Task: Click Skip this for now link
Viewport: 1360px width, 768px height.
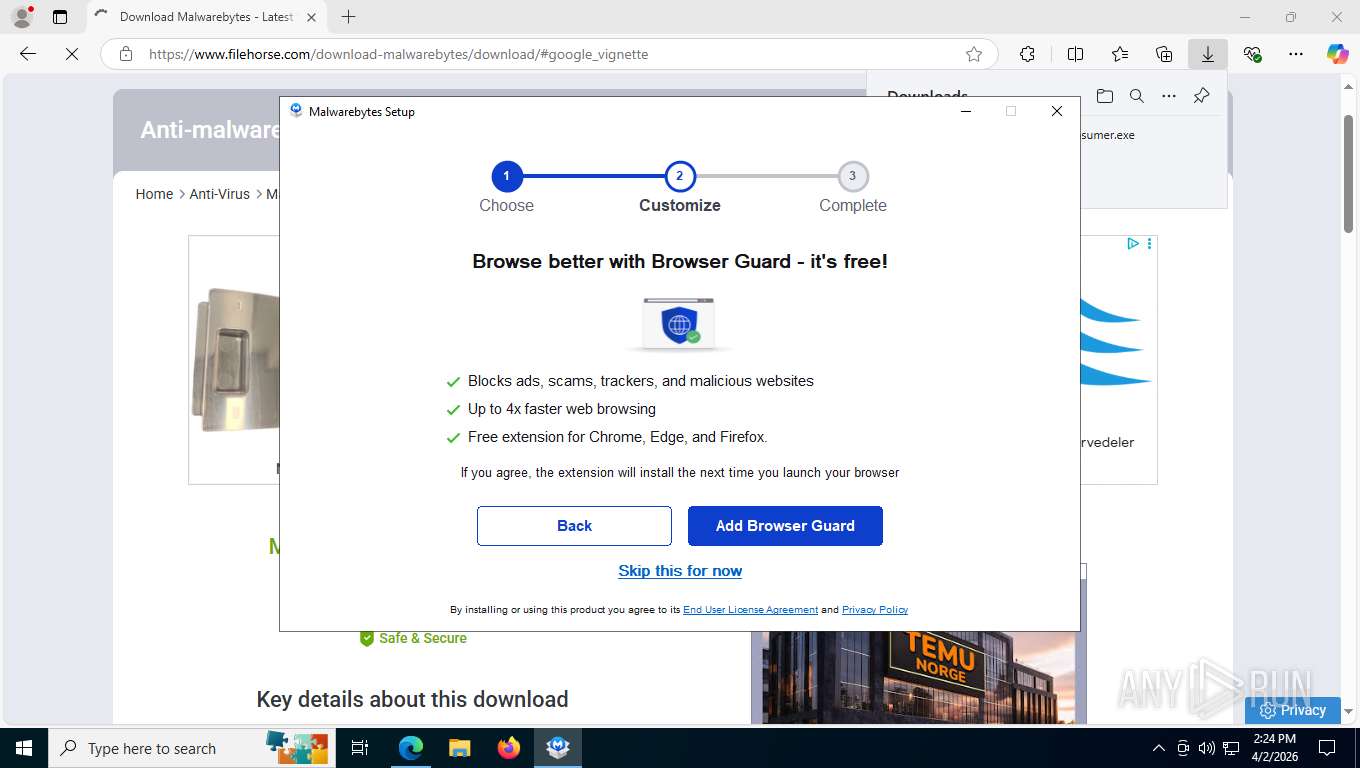Action: (x=680, y=571)
